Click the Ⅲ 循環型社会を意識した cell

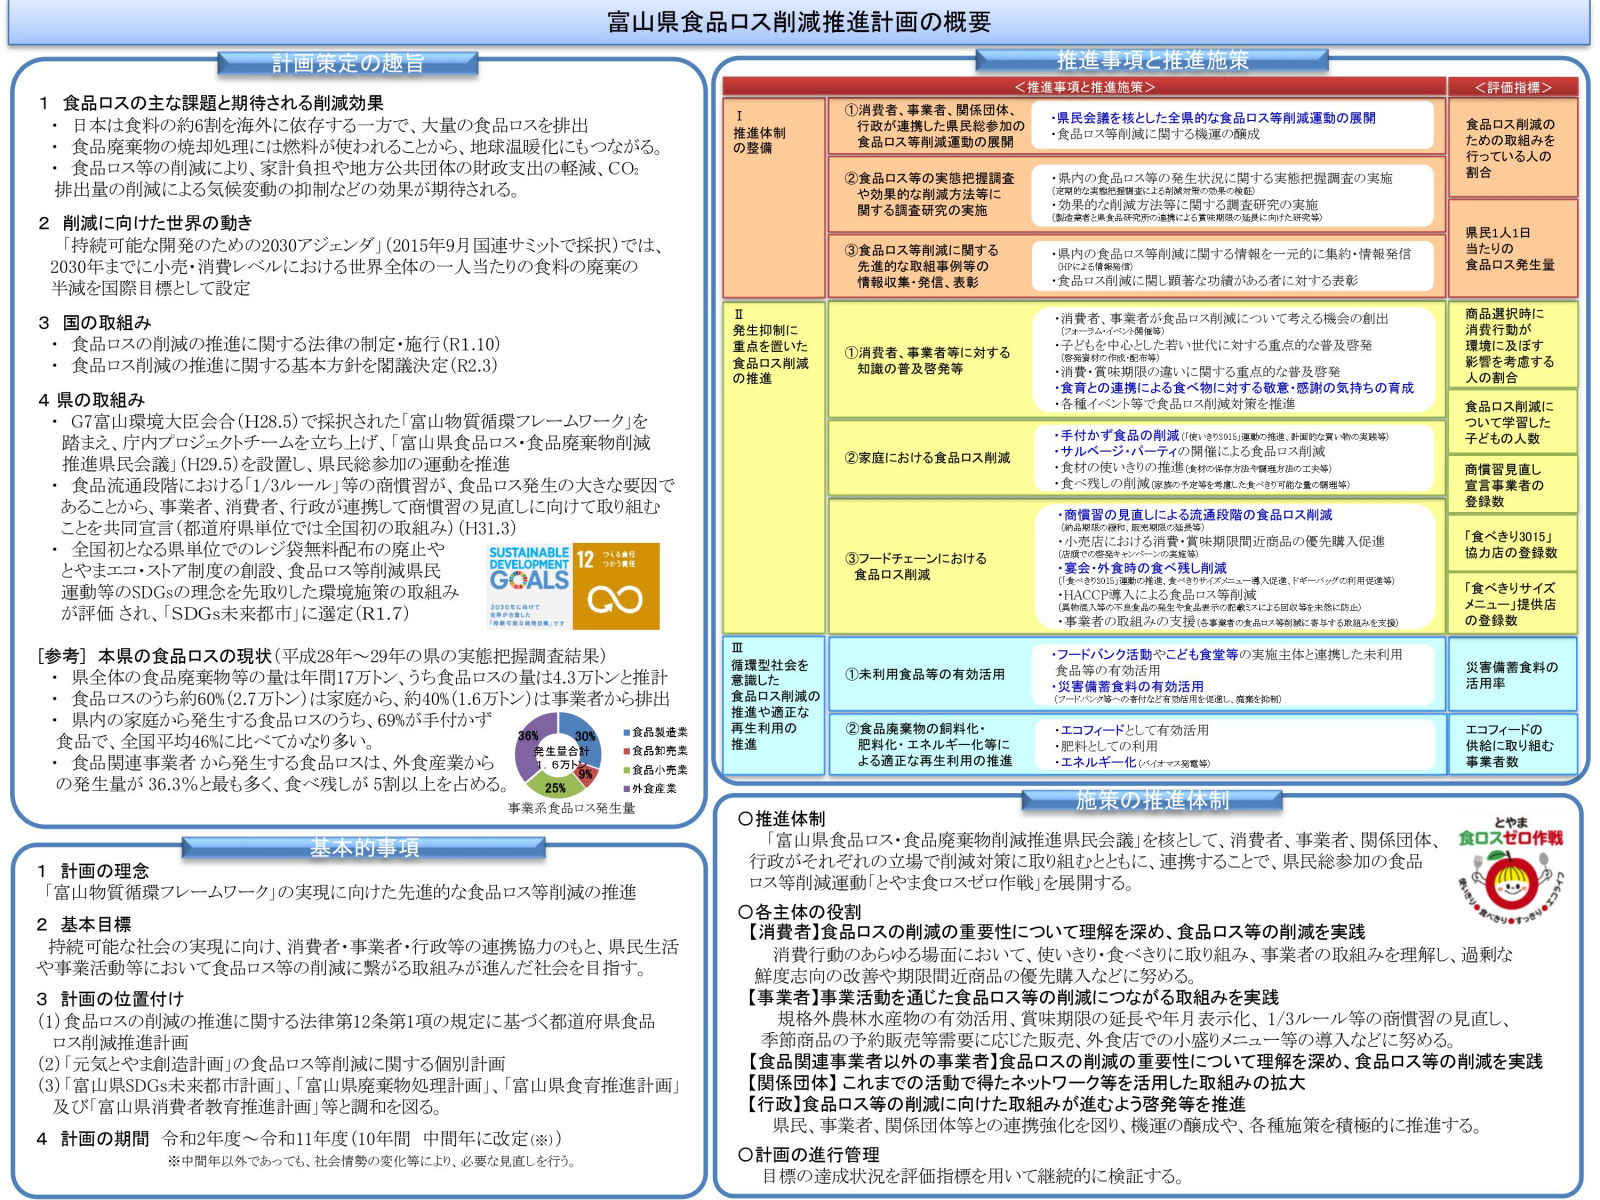point(773,706)
